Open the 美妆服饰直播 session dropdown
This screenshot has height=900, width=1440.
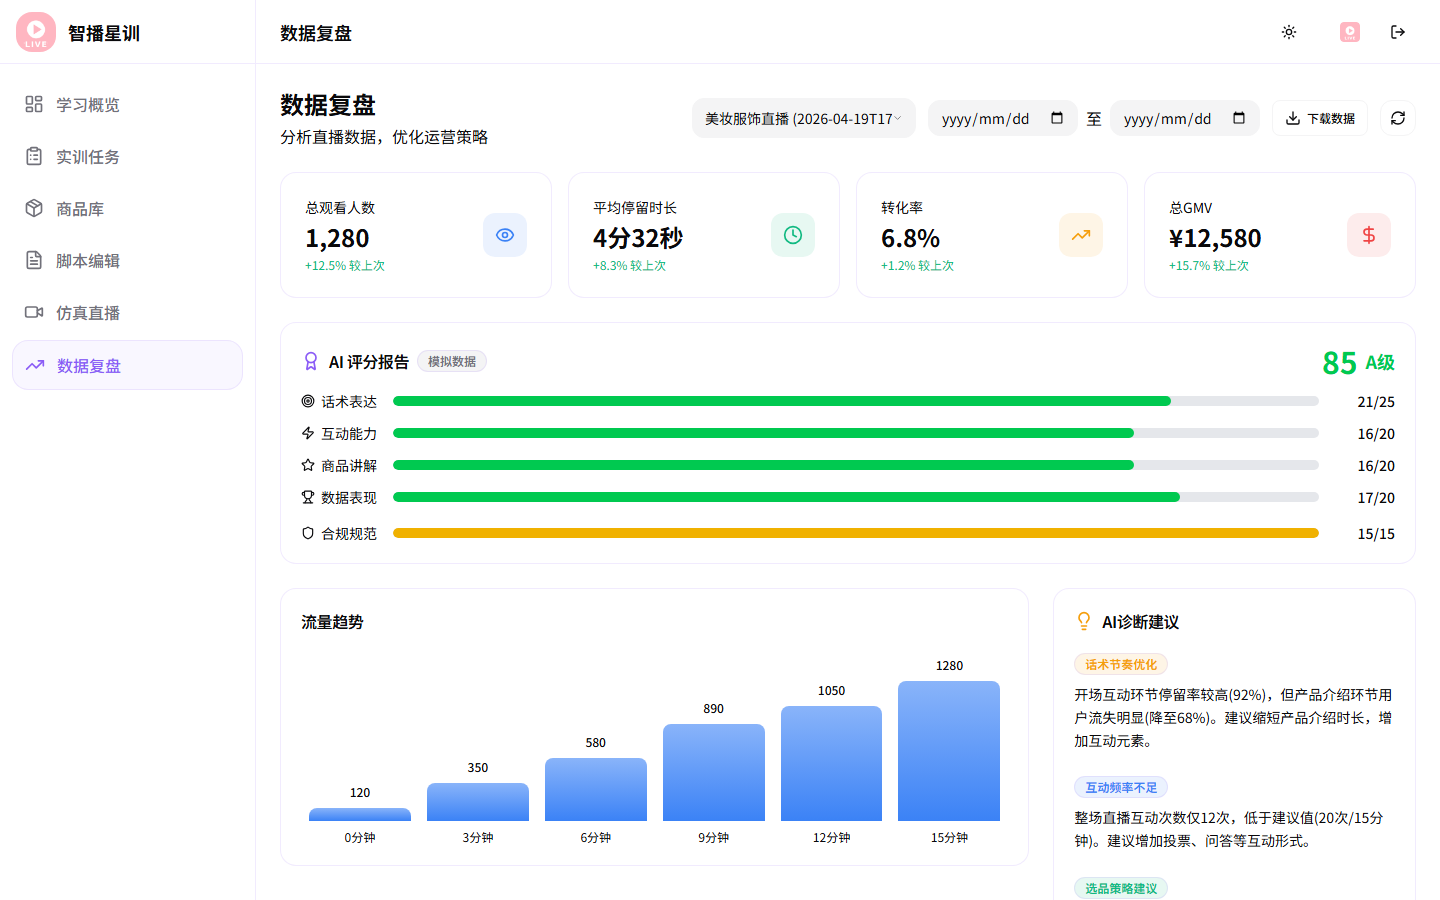click(803, 118)
